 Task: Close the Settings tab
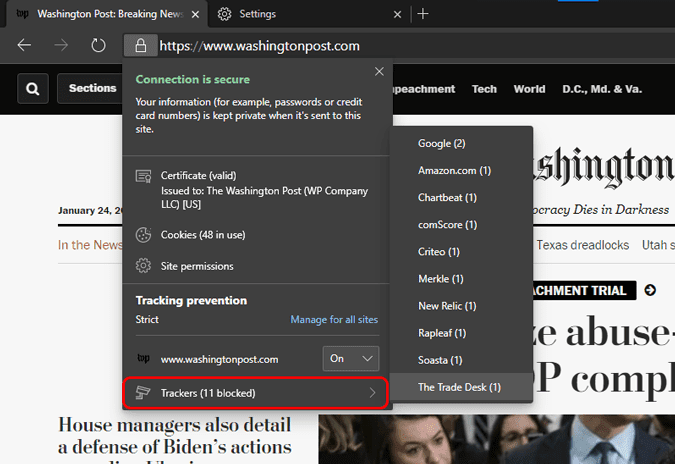click(x=397, y=15)
